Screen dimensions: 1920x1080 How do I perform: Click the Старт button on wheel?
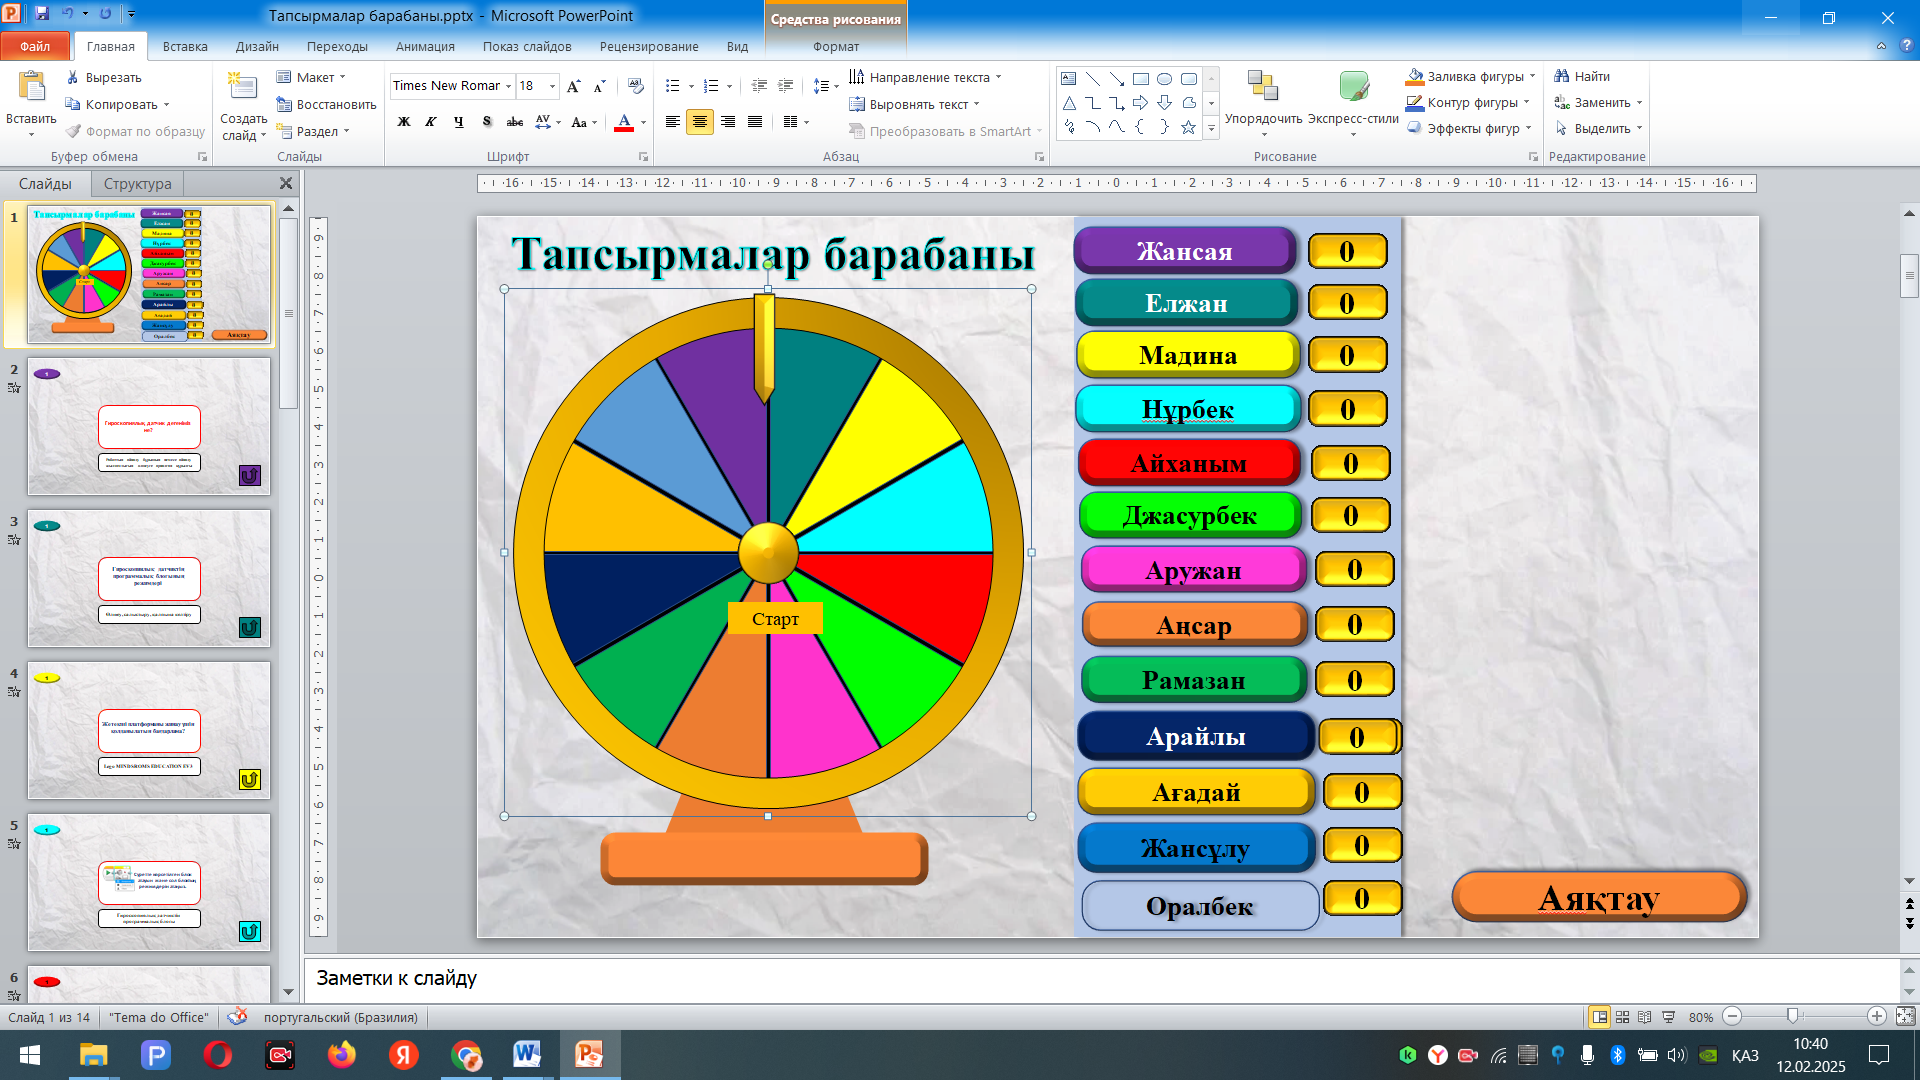775,619
